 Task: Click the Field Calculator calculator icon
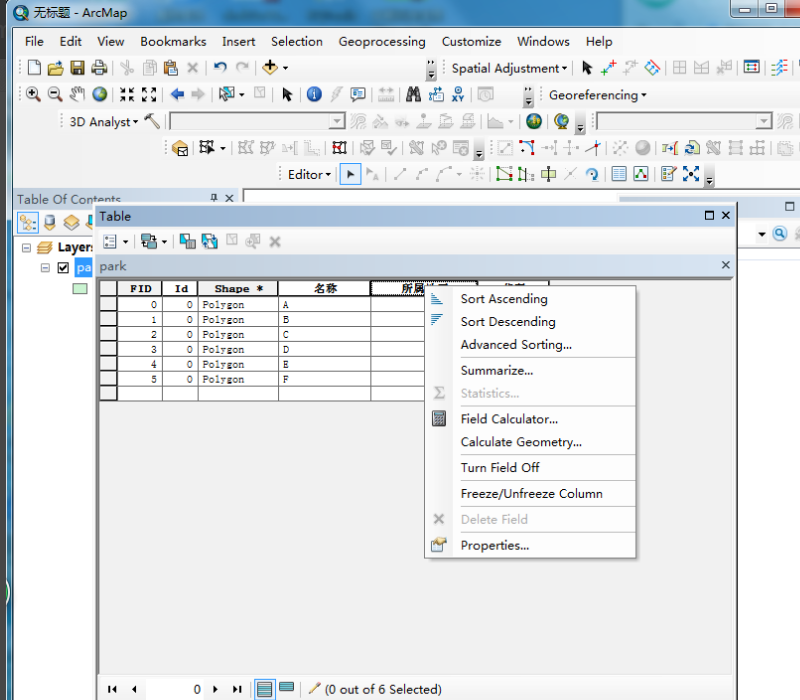(439, 419)
